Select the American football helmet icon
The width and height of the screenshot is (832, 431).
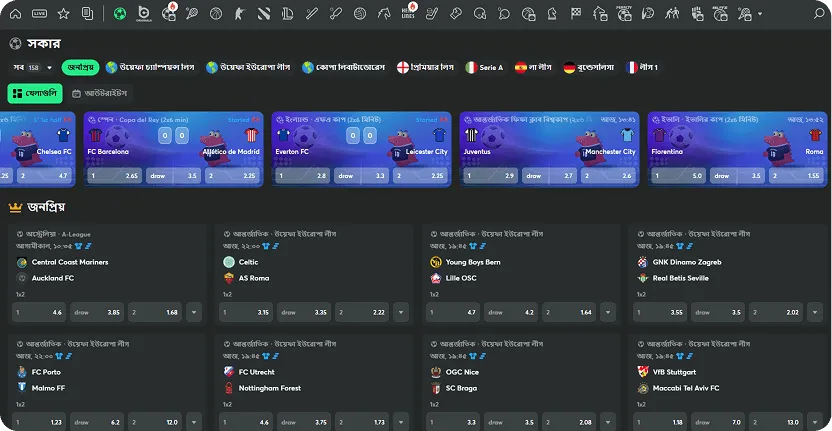tap(480, 14)
